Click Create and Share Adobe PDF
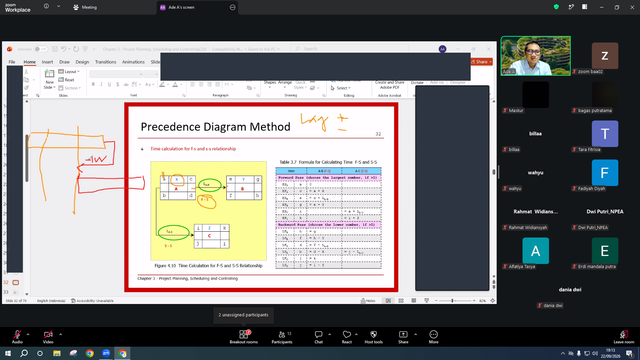This screenshot has height=360, width=640. coord(390,84)
